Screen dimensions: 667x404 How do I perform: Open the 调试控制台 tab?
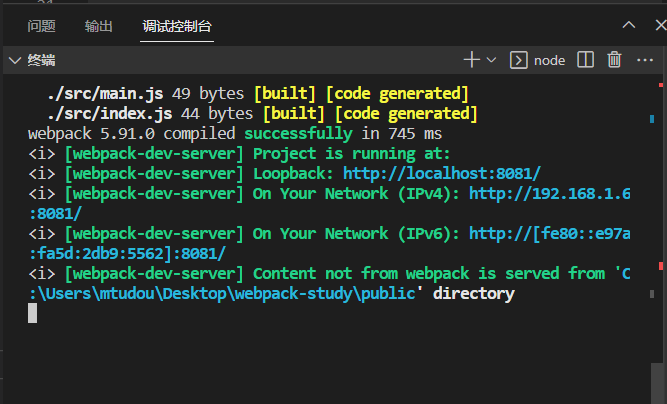[x=177, y=26]
